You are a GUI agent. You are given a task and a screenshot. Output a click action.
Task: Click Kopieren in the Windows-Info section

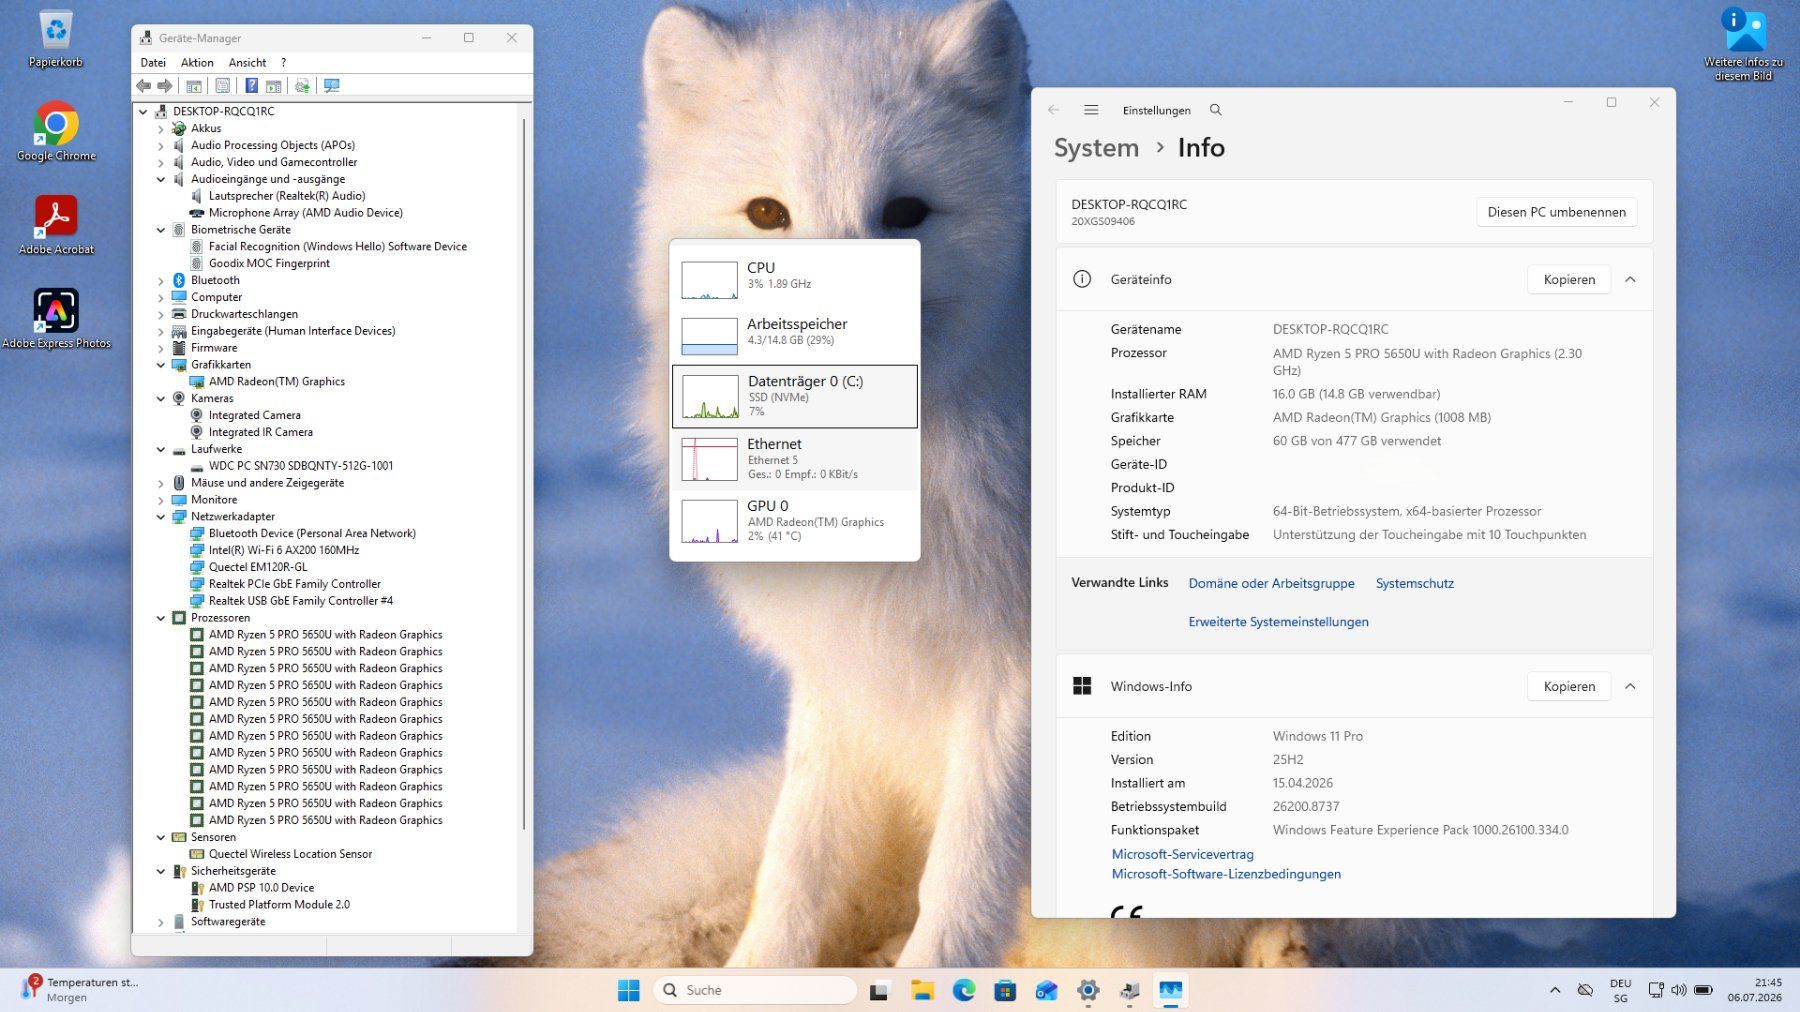pos(1569,687)
